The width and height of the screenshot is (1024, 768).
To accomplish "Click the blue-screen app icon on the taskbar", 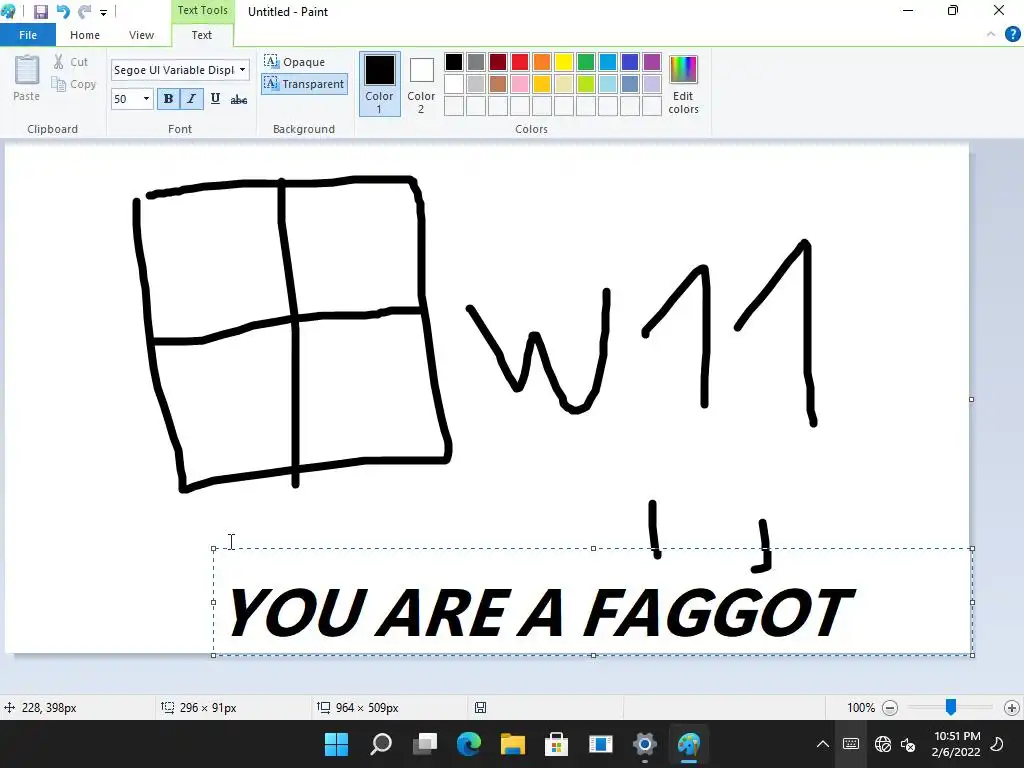I will (x=601, y=744).
